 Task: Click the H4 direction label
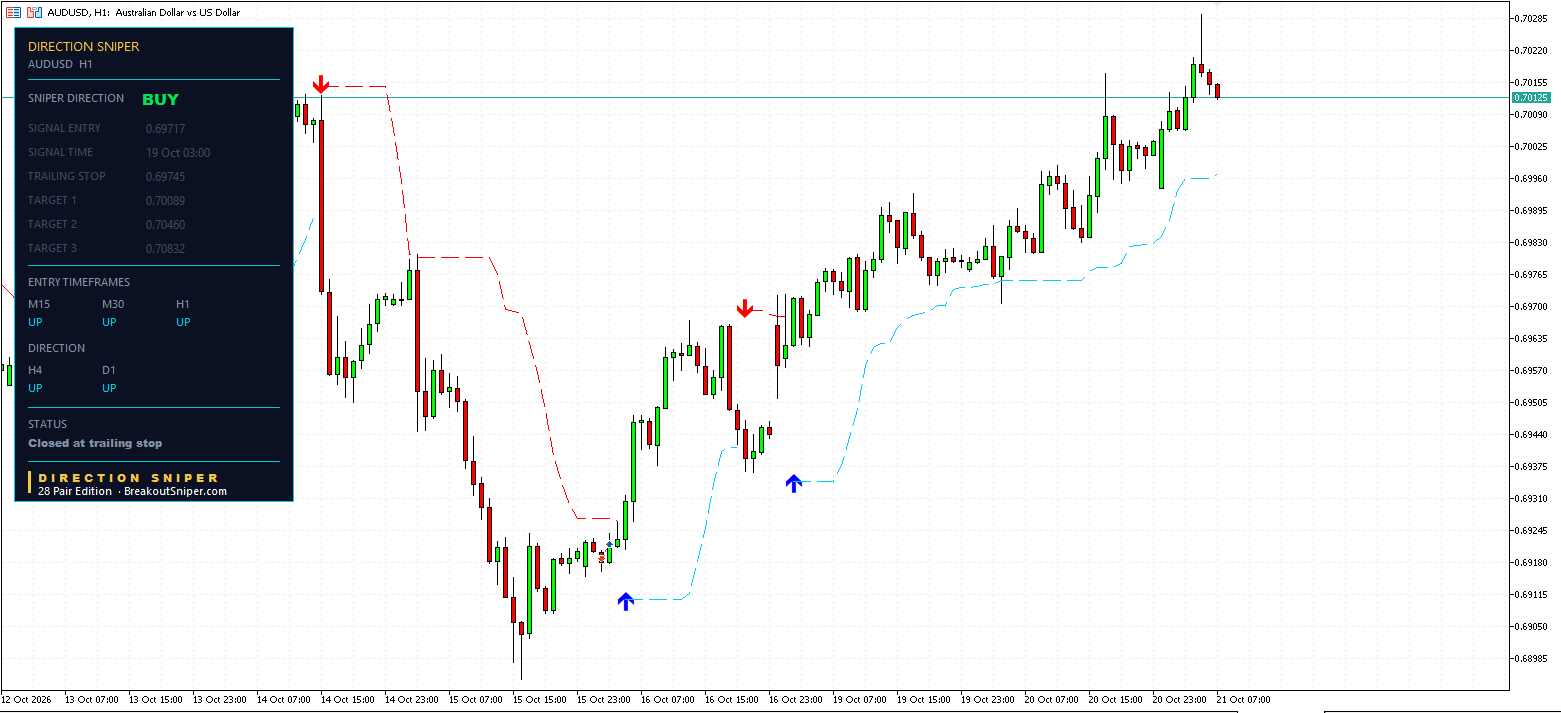(35, 370)
